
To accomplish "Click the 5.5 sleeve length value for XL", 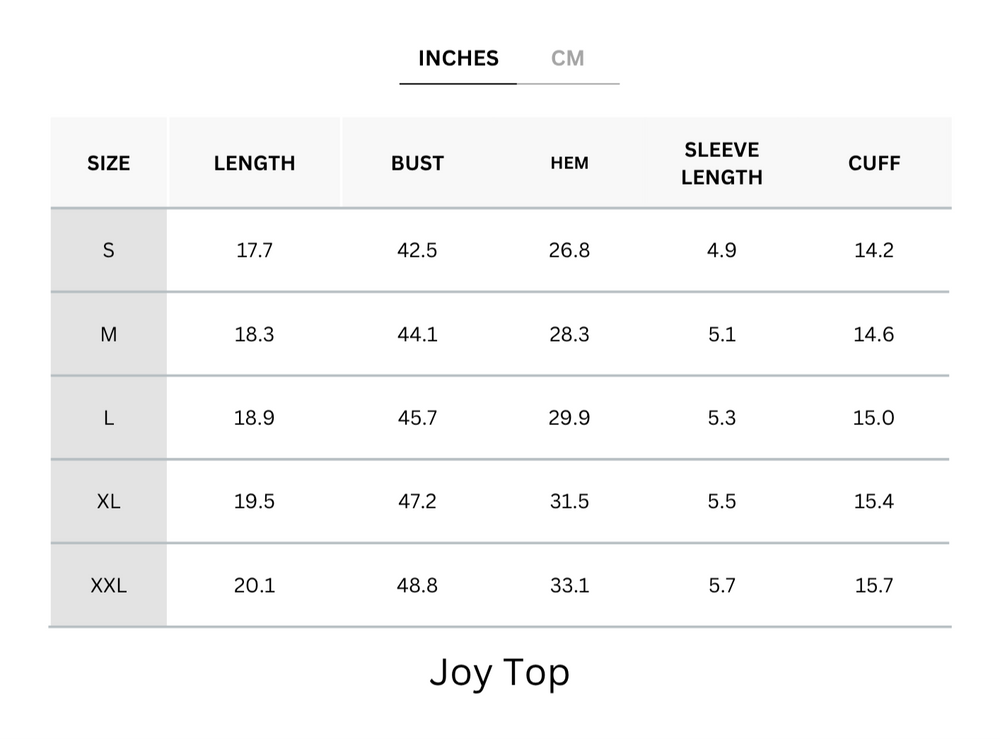I will tap(722, 501).
